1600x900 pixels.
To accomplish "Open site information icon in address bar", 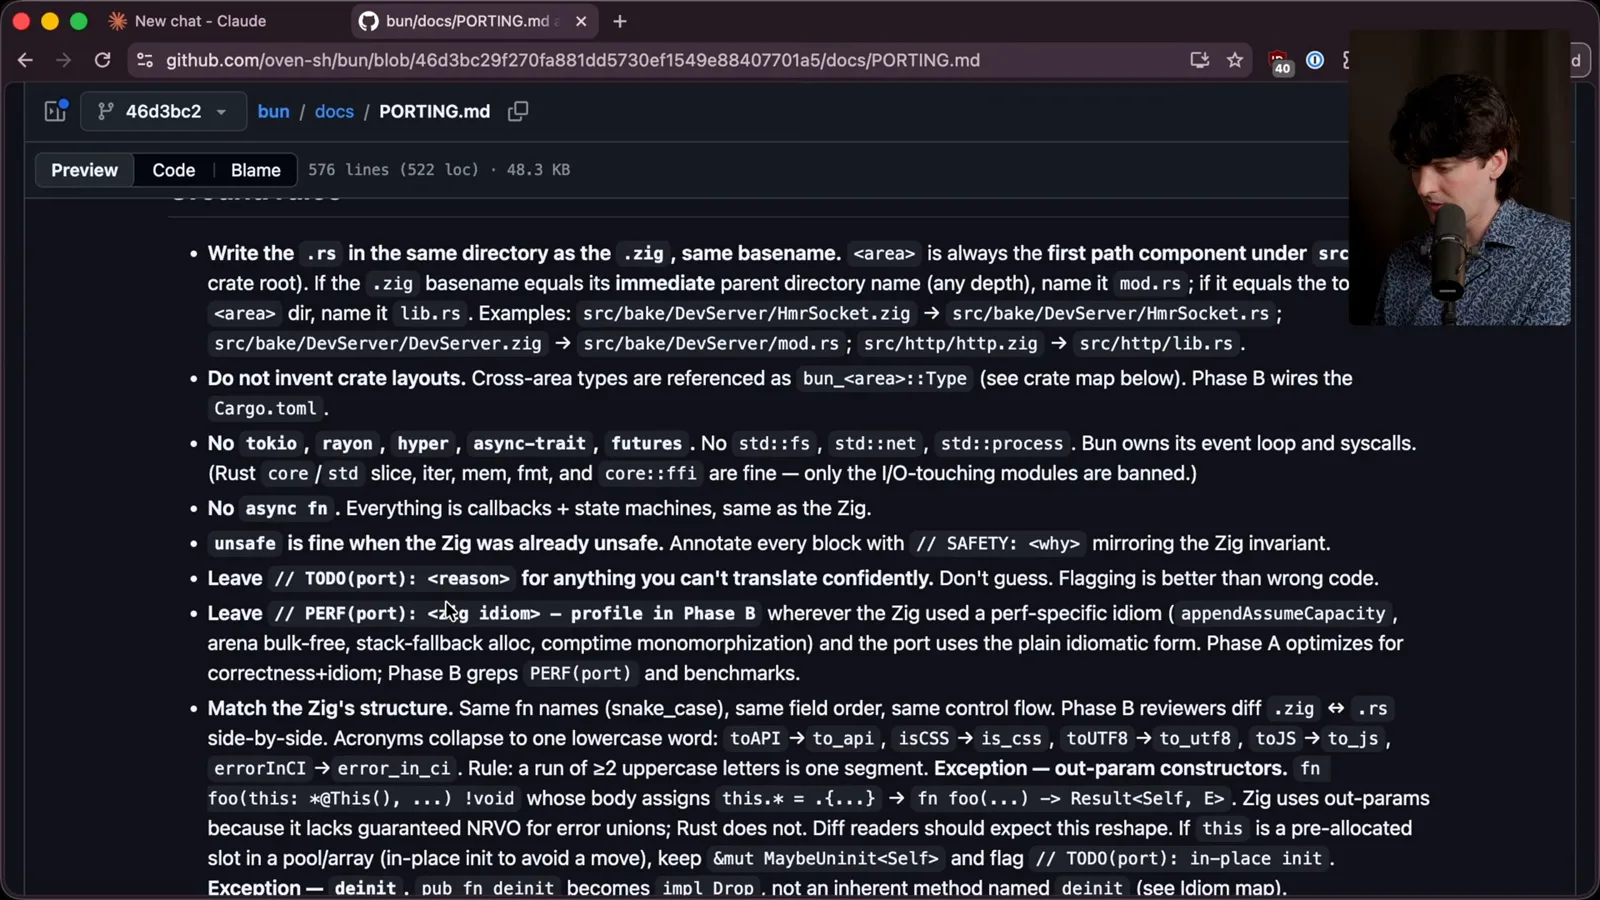I will [x=145, y=60].
